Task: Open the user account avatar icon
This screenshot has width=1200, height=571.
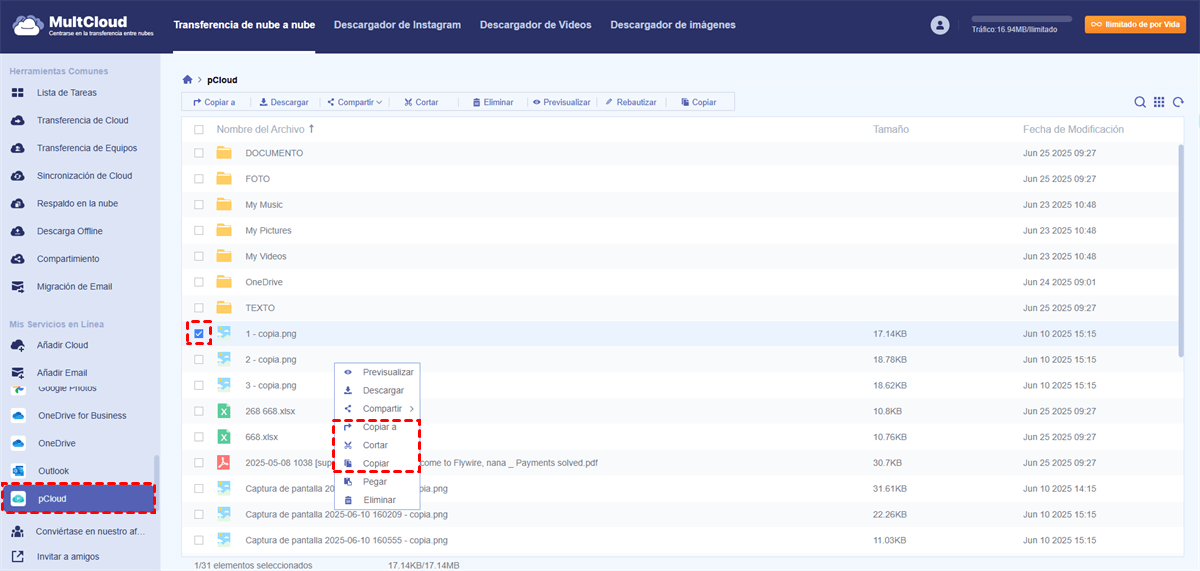Action: pos(939,26)
